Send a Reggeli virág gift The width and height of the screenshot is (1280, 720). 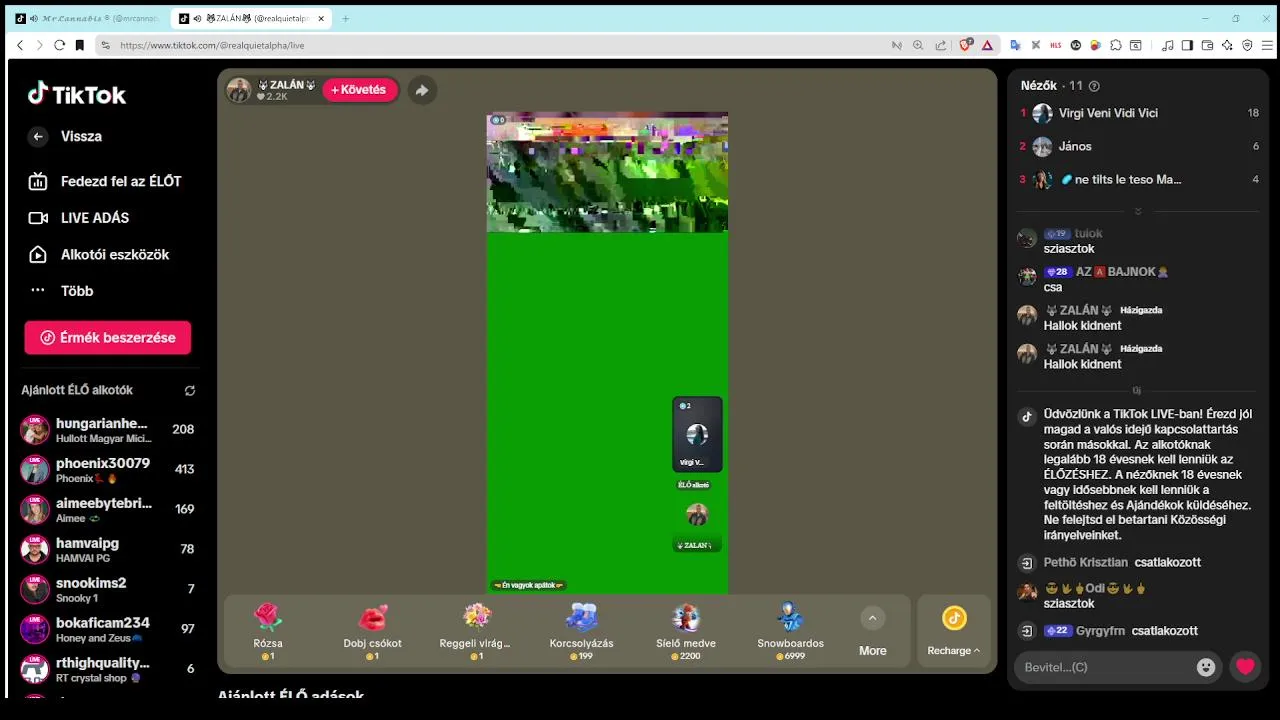pyautogui.click(x=476, y=631)
